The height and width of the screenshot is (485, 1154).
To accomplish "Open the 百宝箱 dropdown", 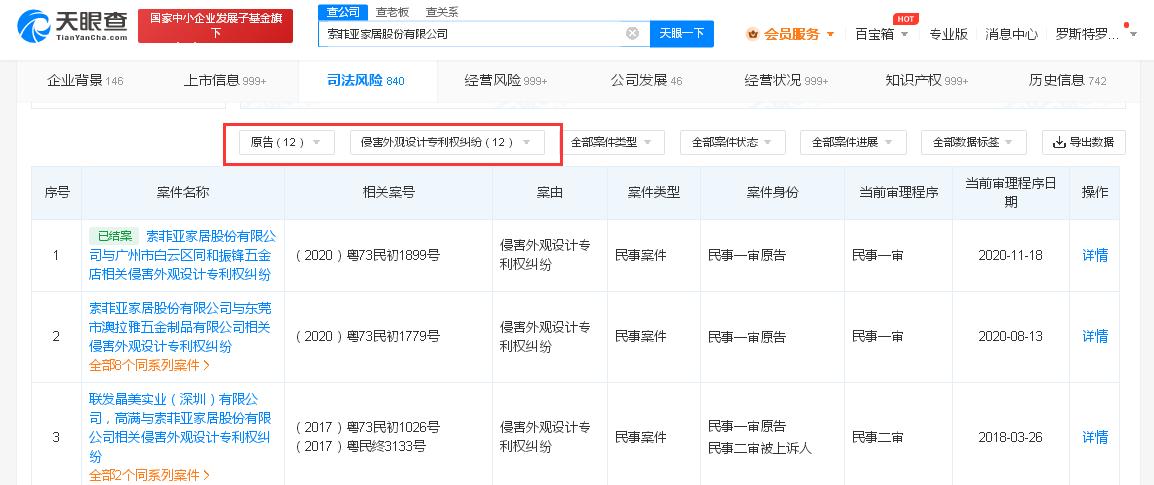I will [882, 34].
